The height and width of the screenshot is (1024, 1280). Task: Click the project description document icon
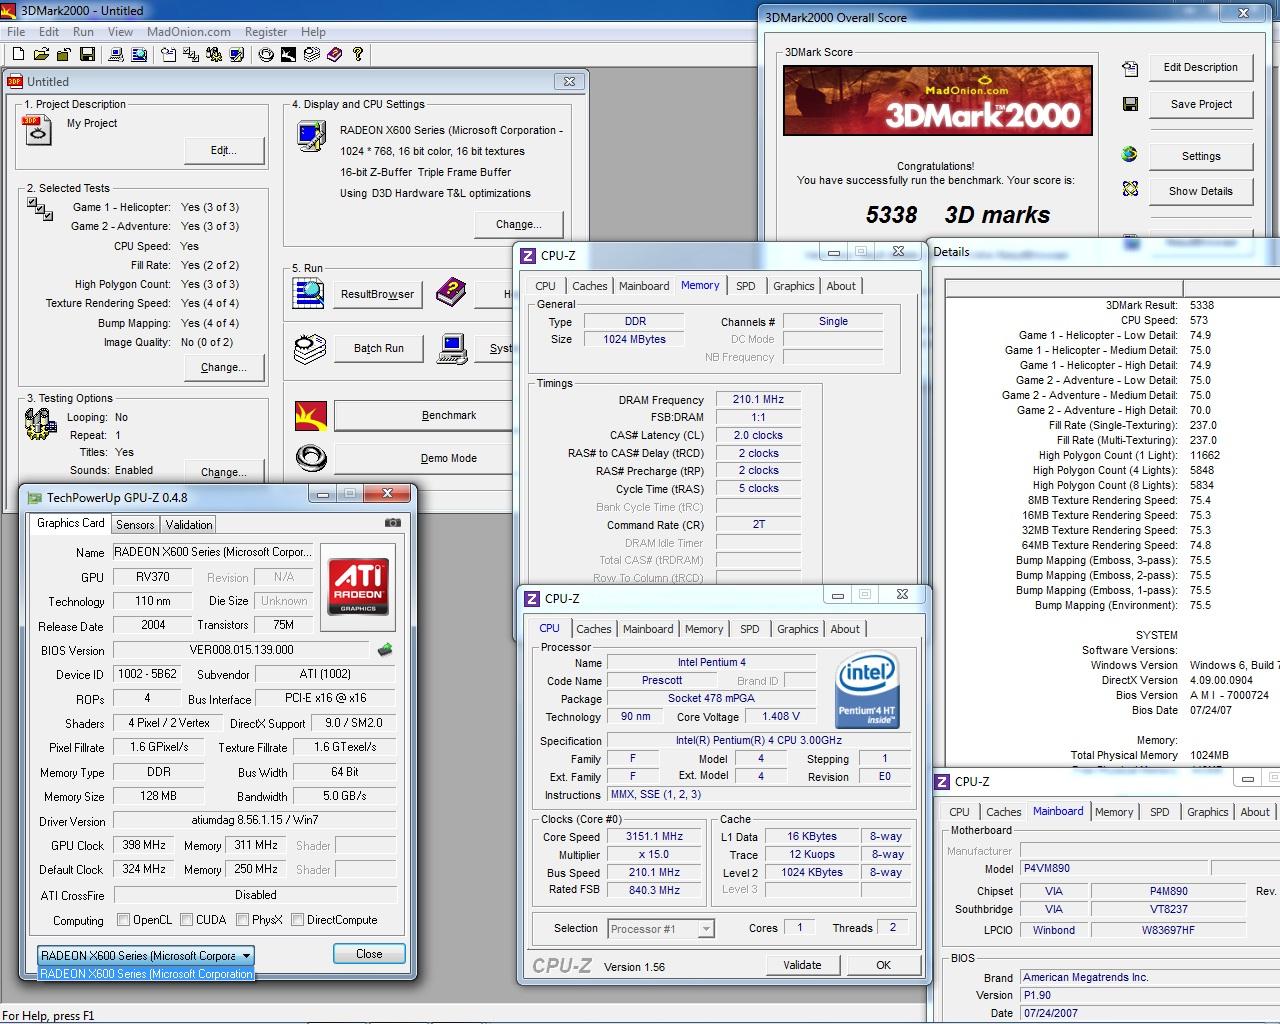point(37,130)
